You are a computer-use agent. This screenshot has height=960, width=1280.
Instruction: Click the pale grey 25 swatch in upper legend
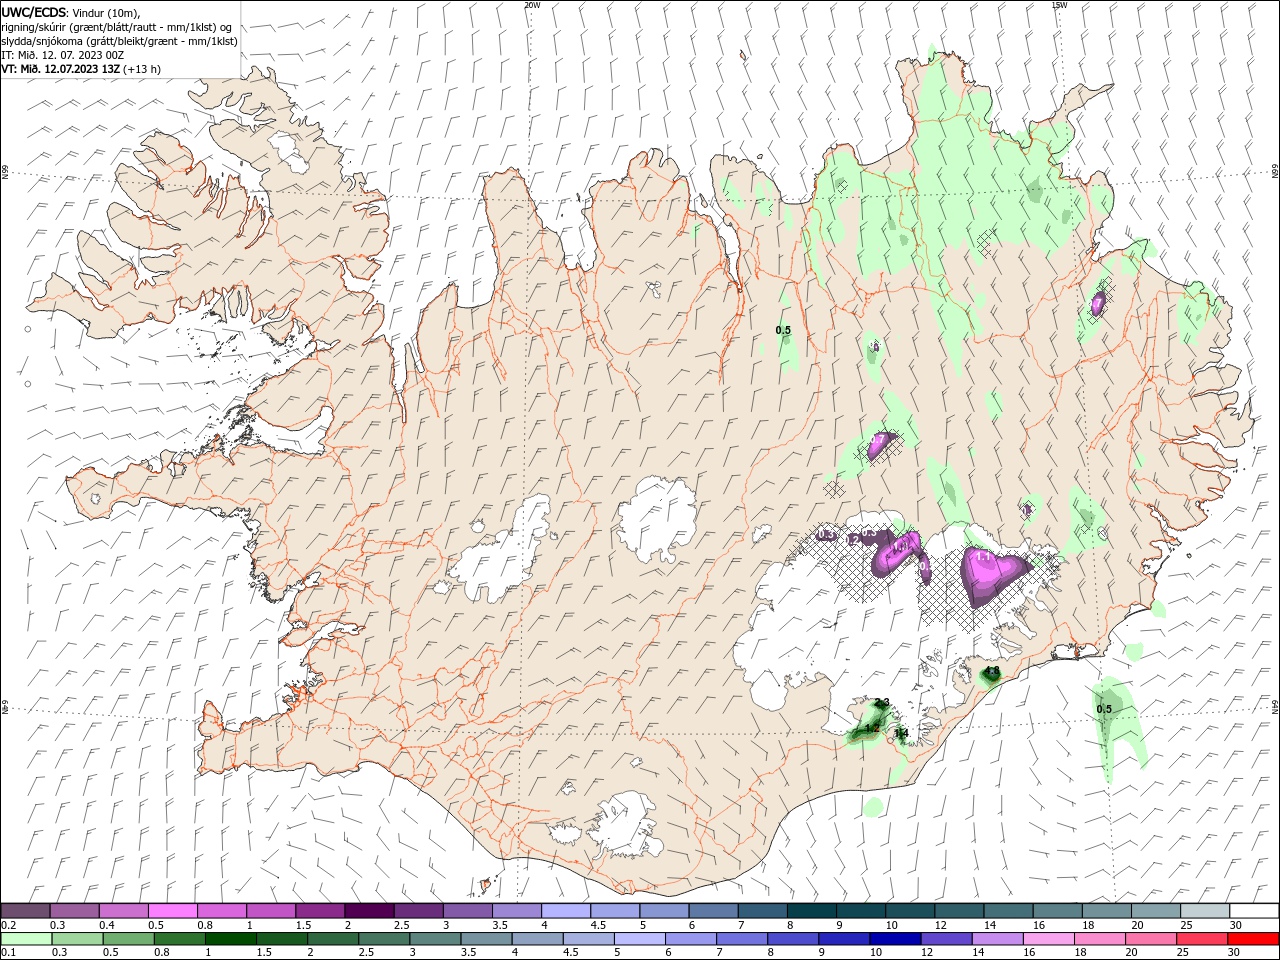click(1205, 911)
